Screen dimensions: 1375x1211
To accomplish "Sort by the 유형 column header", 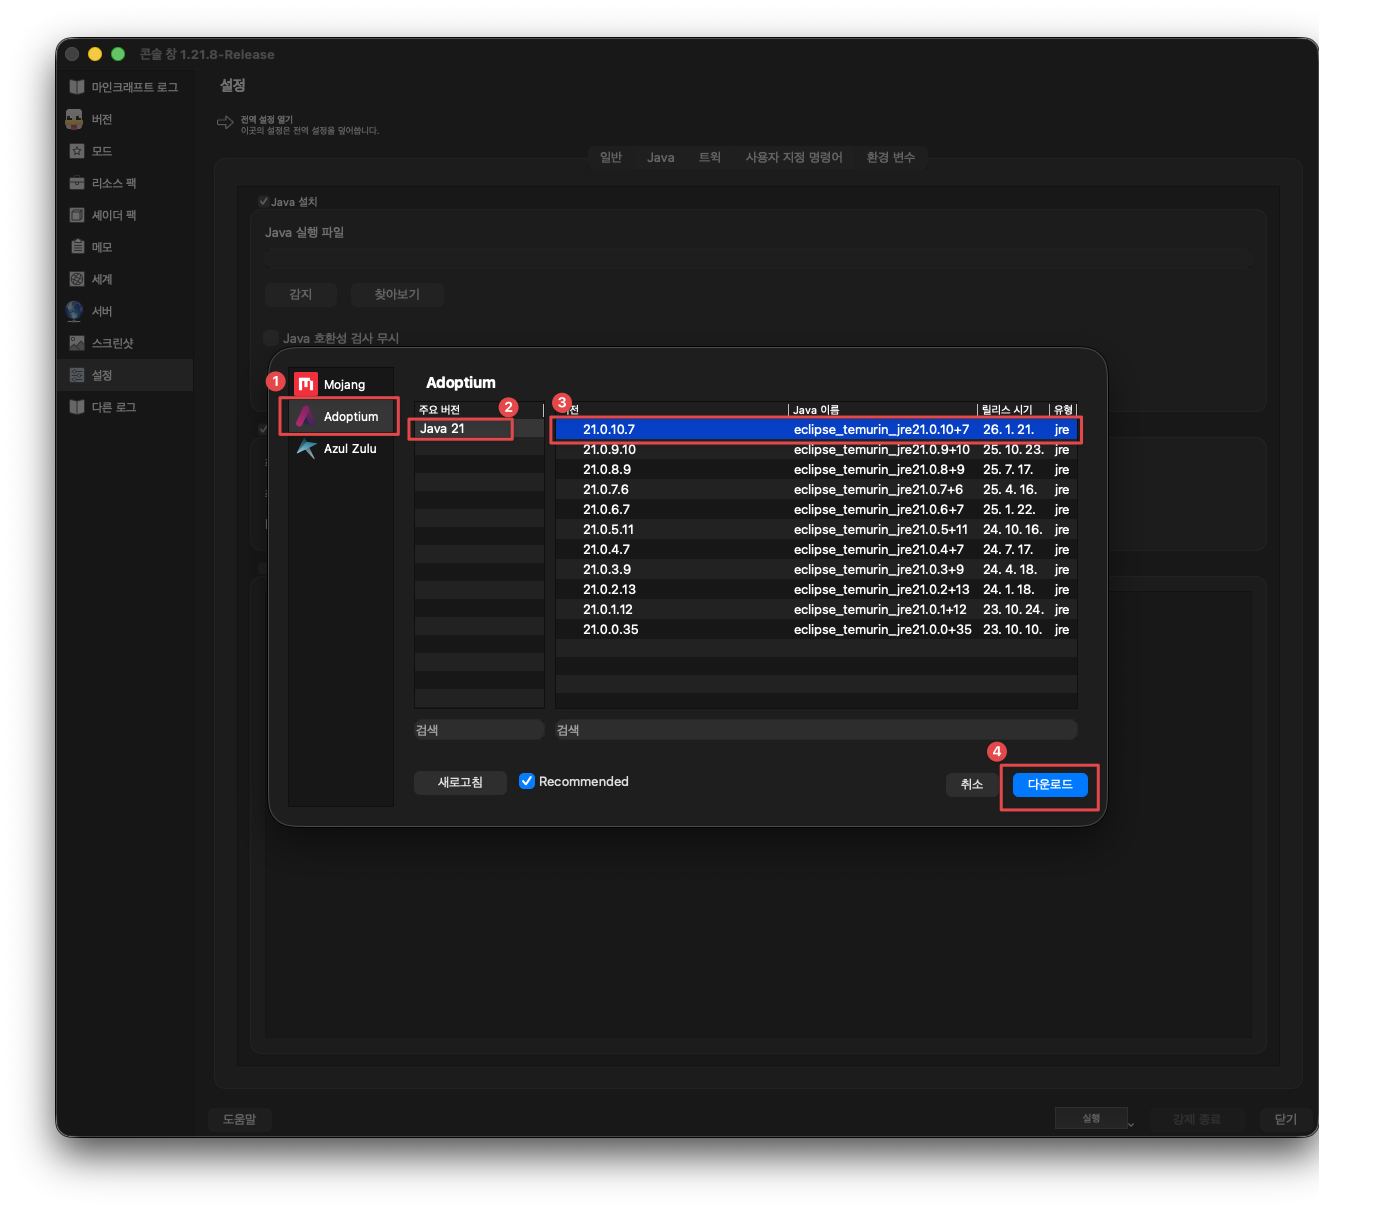I will (x=1064, y=409).
